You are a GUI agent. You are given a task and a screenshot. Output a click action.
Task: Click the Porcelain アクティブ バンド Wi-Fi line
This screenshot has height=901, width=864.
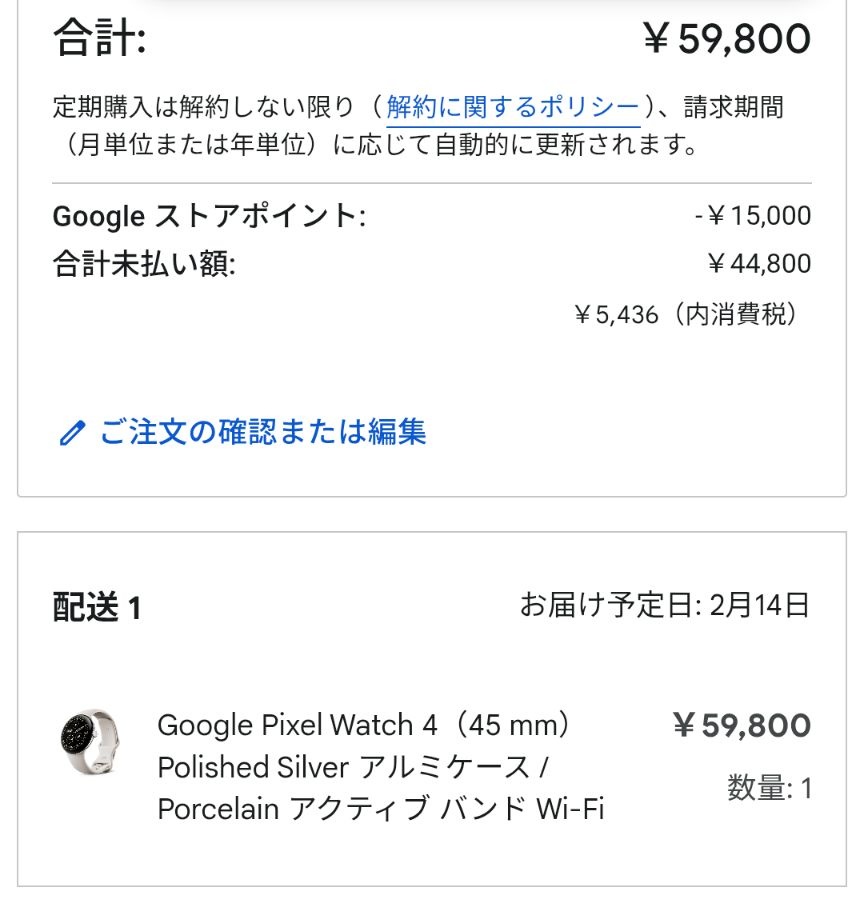381,808
